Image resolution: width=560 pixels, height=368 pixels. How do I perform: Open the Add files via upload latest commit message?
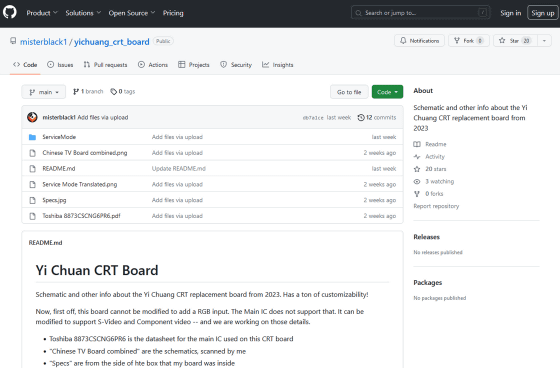pyautogui.click(x=103, y=117)
